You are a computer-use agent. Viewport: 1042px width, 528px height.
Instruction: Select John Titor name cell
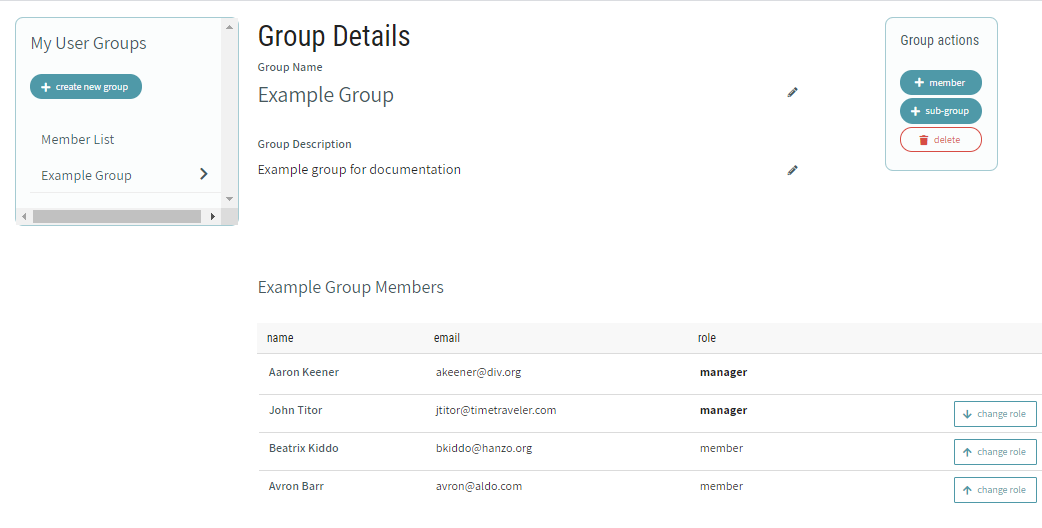point(296,410)
